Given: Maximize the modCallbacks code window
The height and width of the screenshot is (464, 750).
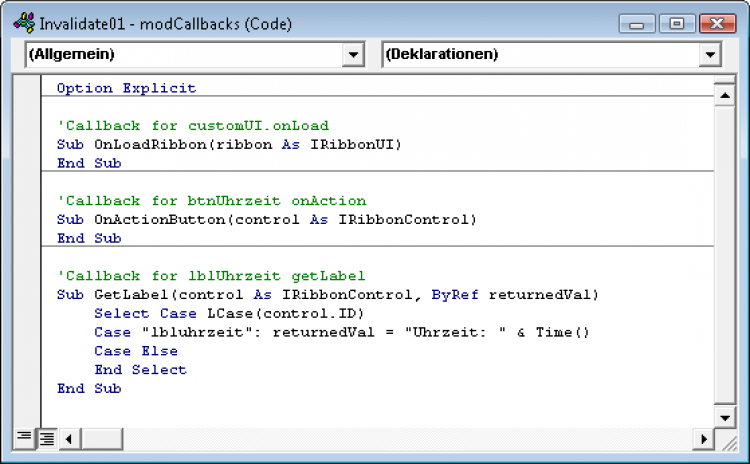Looking at the screenshot, I should point(677,22).
